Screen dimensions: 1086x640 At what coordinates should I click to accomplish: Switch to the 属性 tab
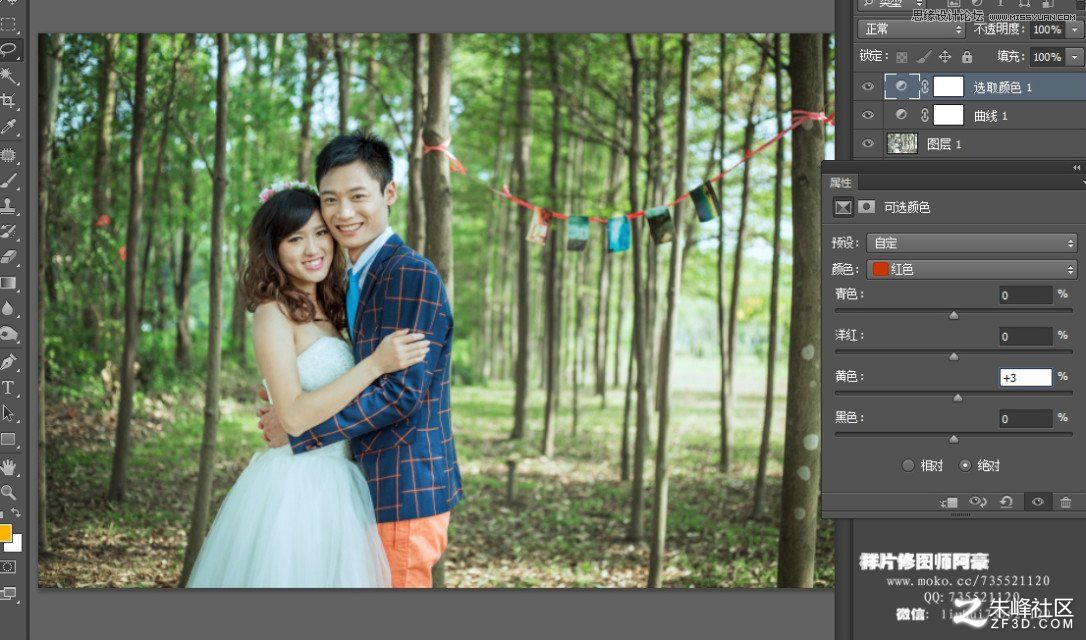click(840, 182)
